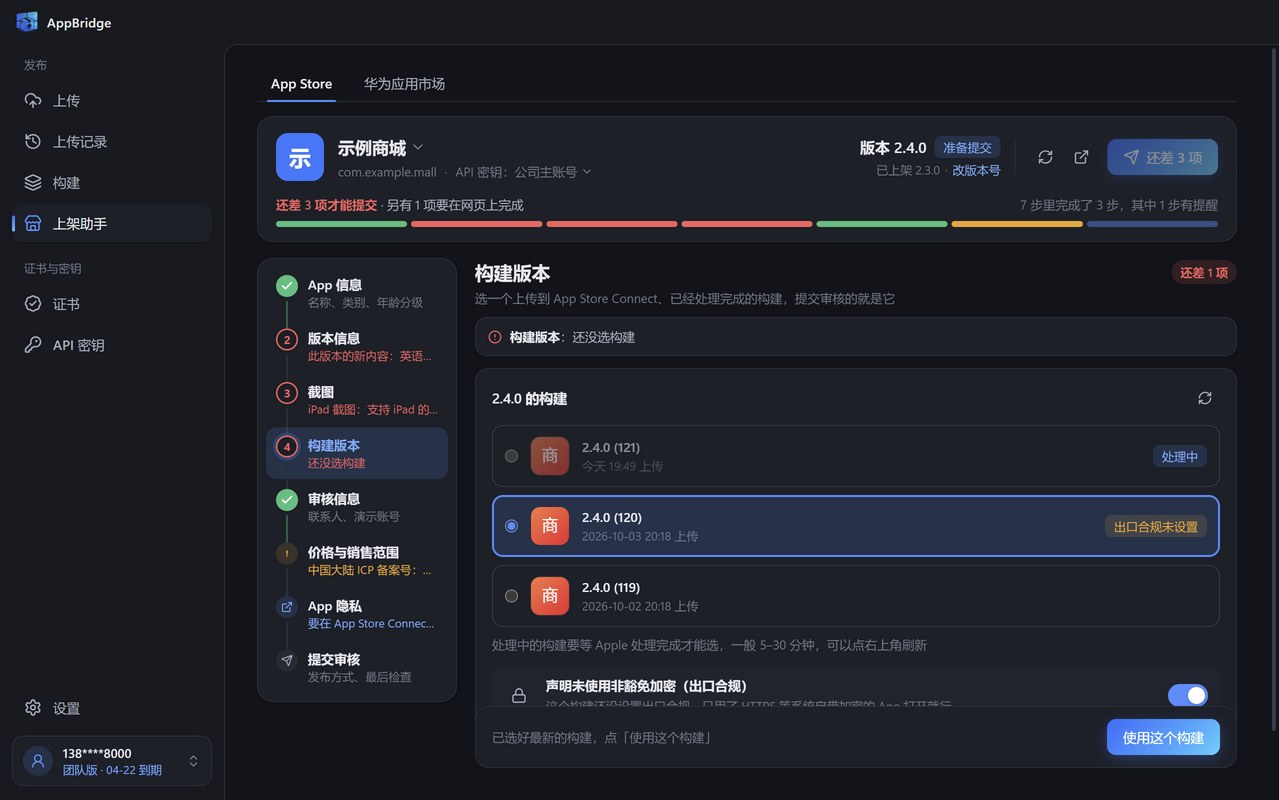Viewport: 1279px width, 800px height.
Task: Open the App 隐私 step
Action: [357, 614]
